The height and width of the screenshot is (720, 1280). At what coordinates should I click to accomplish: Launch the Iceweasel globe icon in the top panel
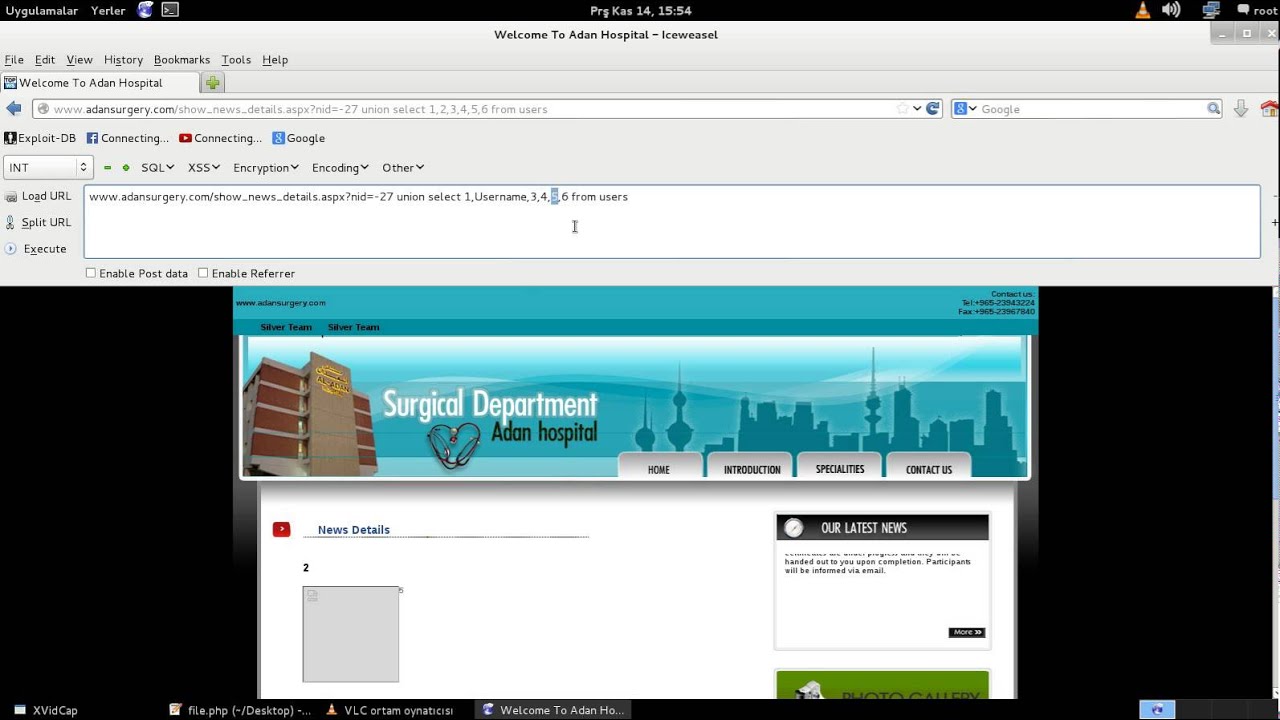[x=146, y=10]
